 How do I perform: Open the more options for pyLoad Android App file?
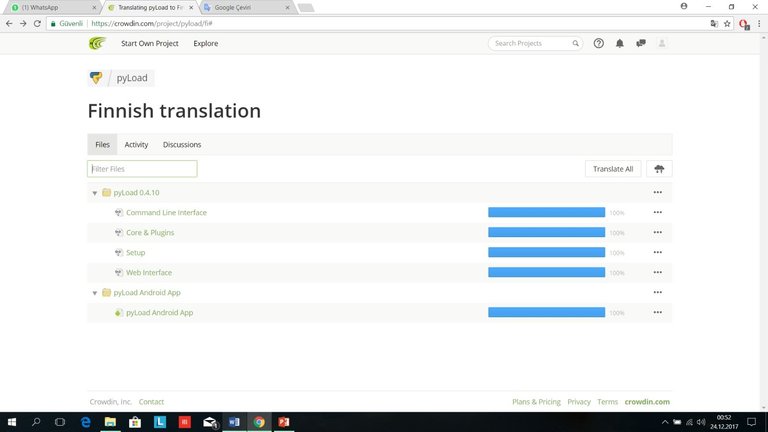658,312
